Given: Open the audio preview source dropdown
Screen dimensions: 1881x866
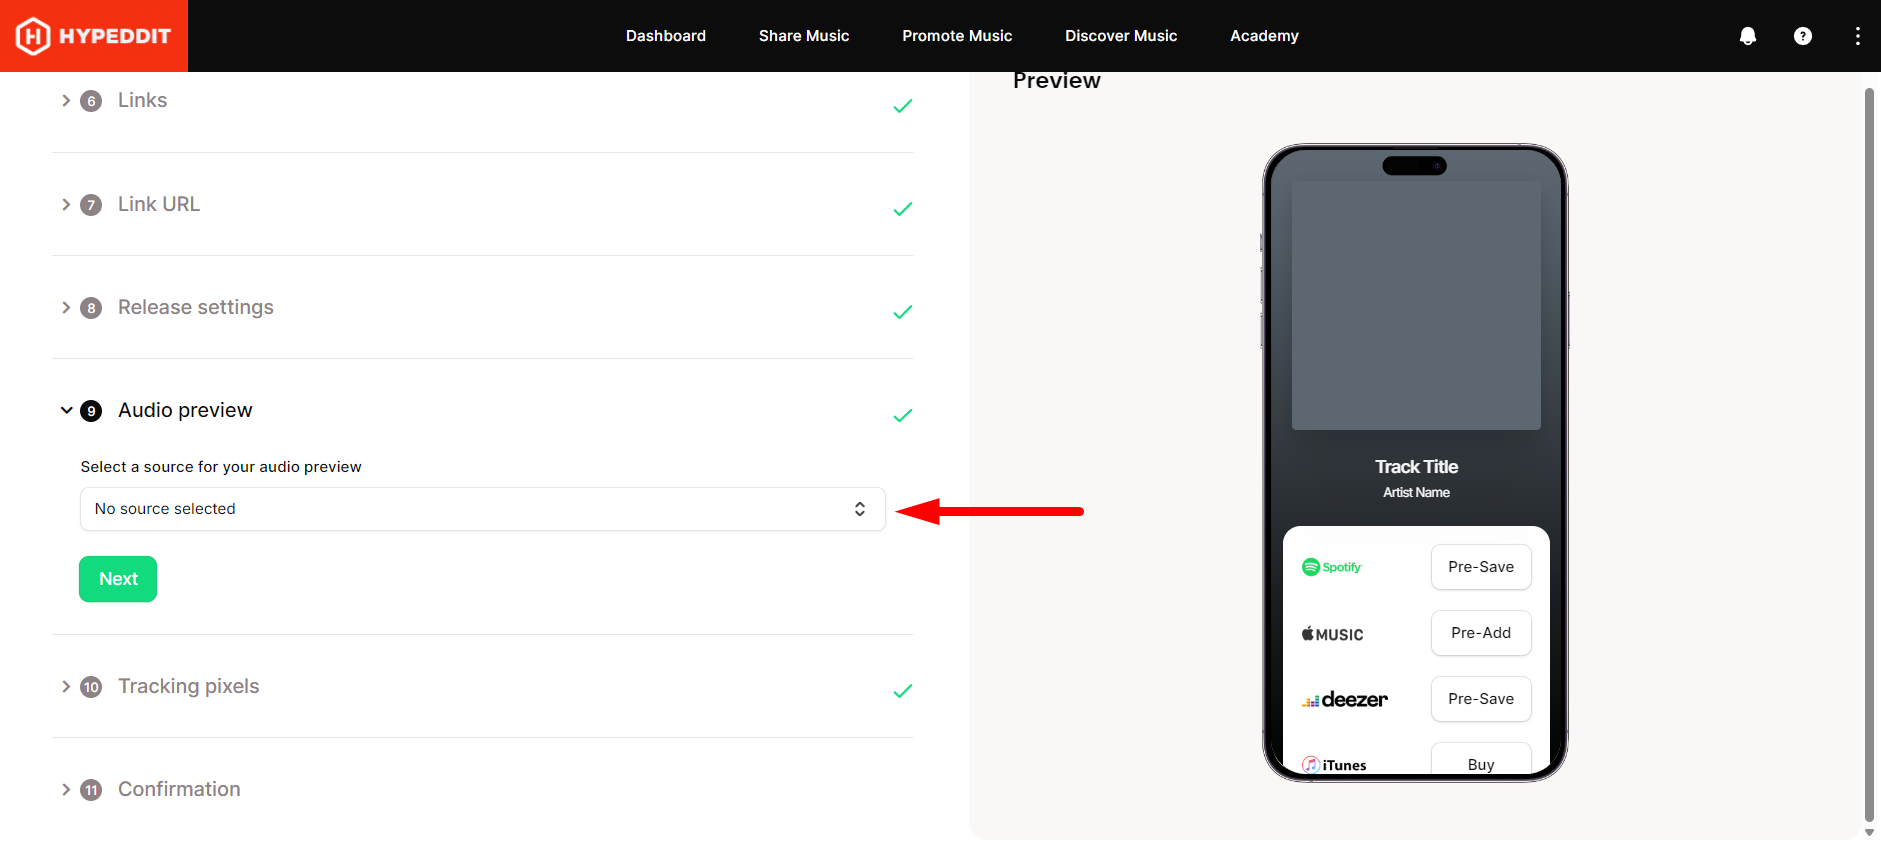Looking at the screenshot, I should pyautogui.click(x=482, y=509).
